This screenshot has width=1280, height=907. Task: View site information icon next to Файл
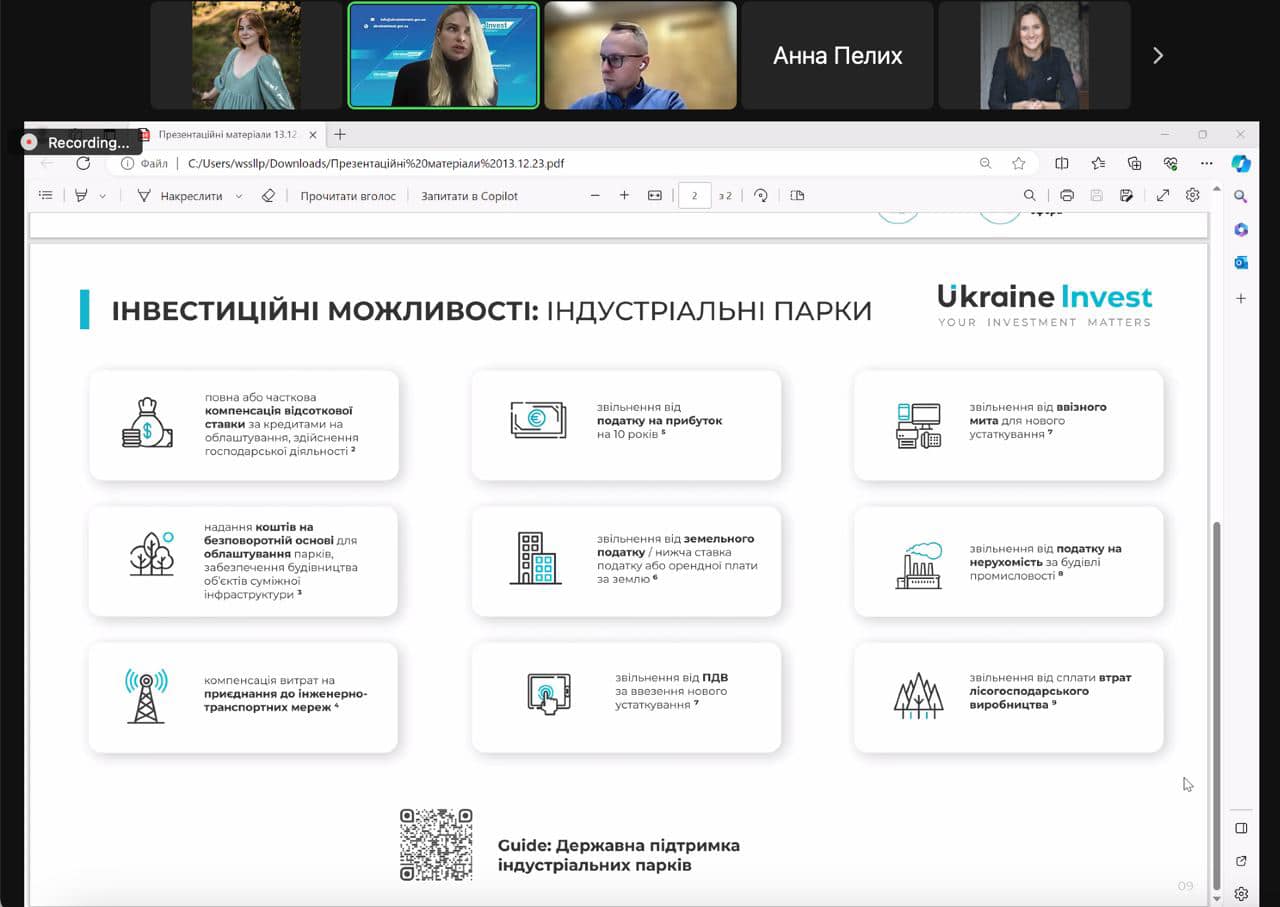coord(127,163)
